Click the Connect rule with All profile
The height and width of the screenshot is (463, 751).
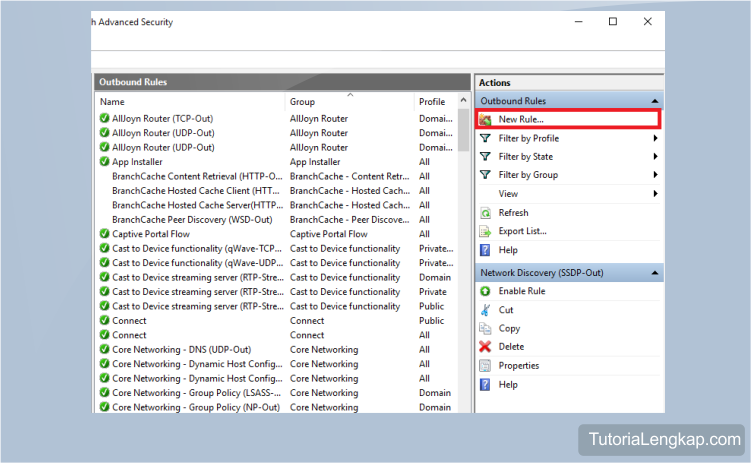pyautogui.click(x=276, y=335)
